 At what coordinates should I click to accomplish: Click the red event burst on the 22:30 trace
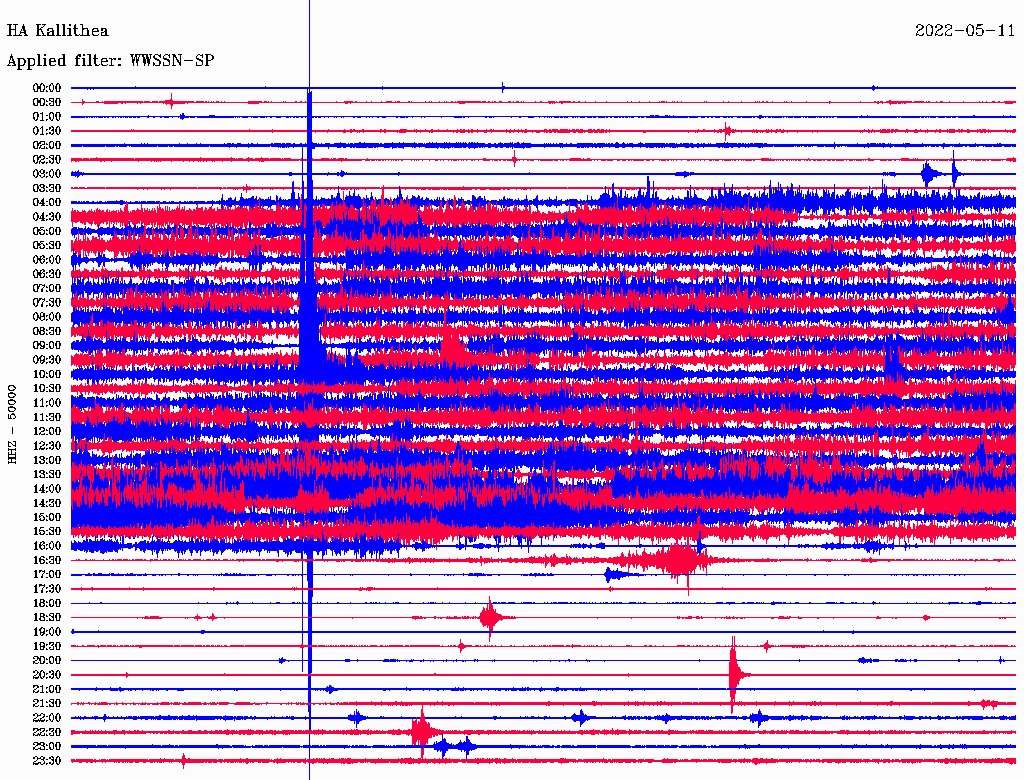click(425, 732)
